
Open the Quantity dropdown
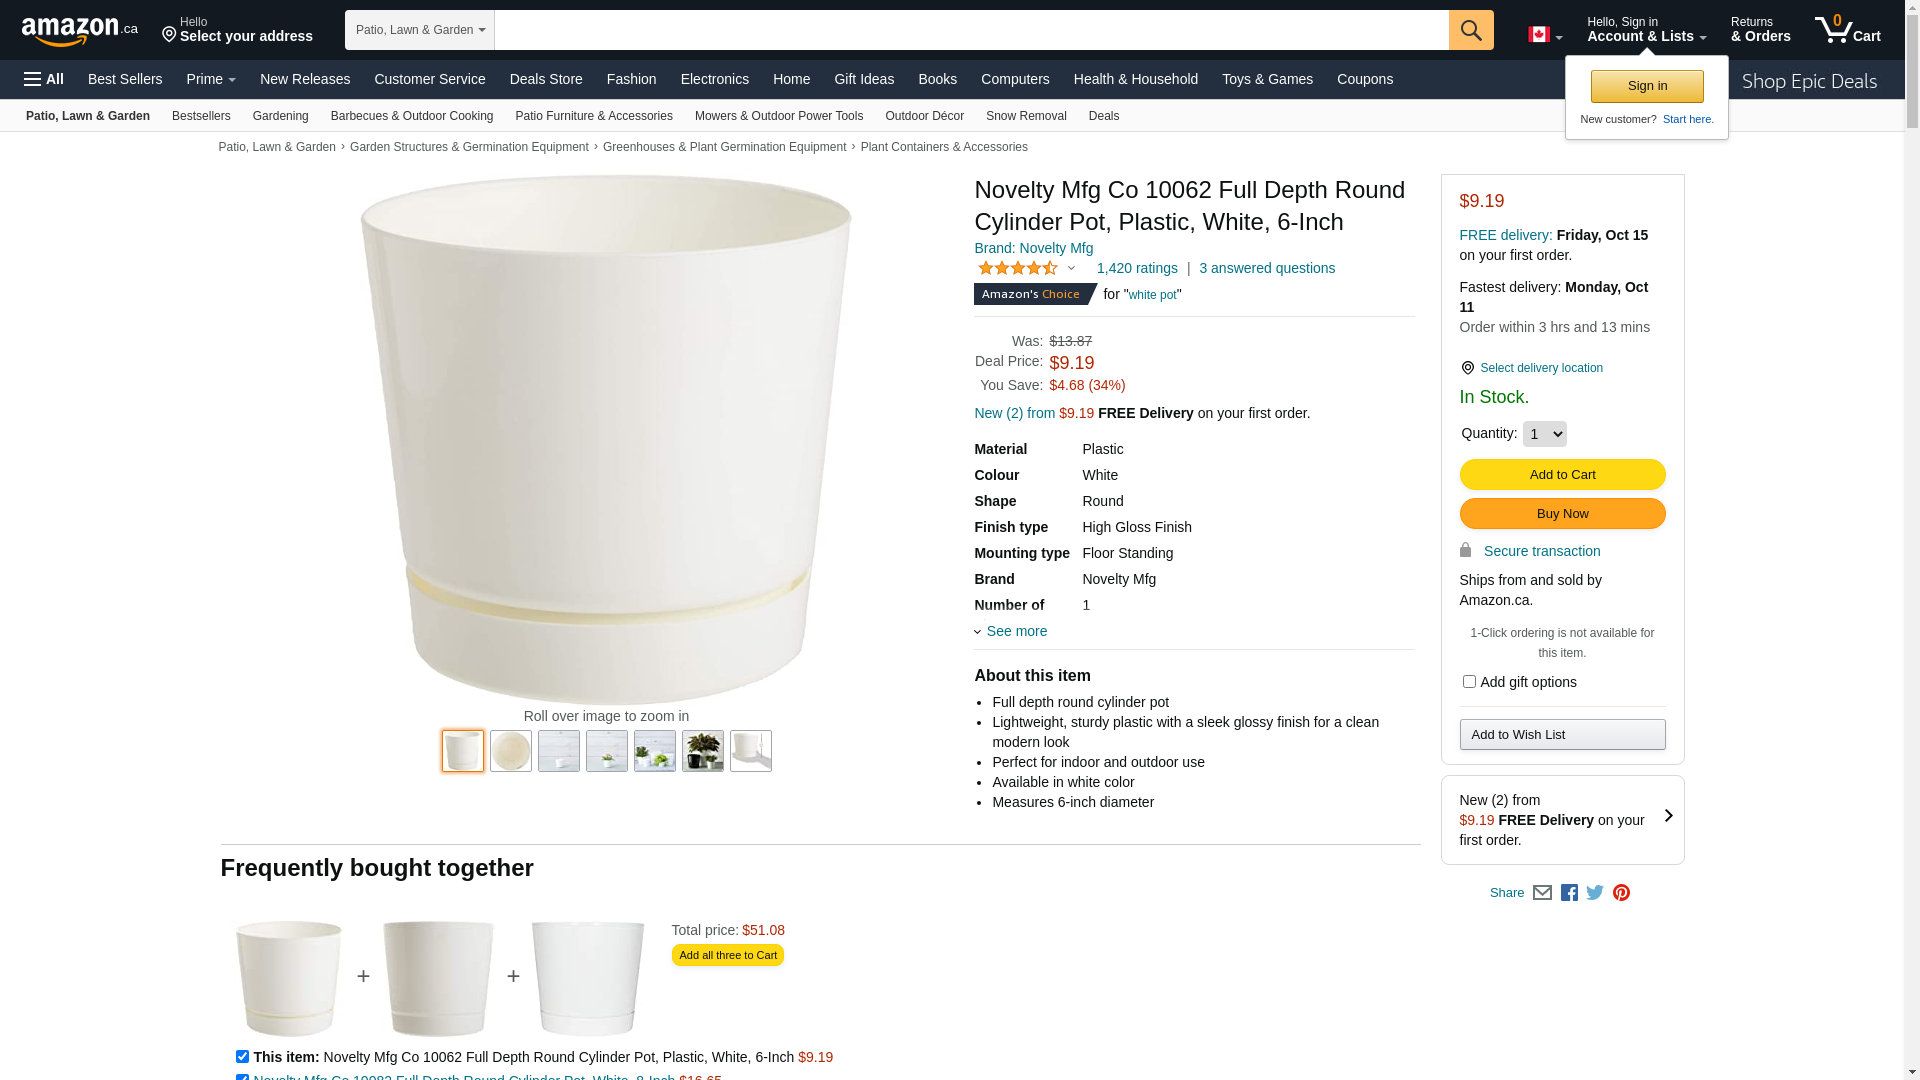(1544, 434)
